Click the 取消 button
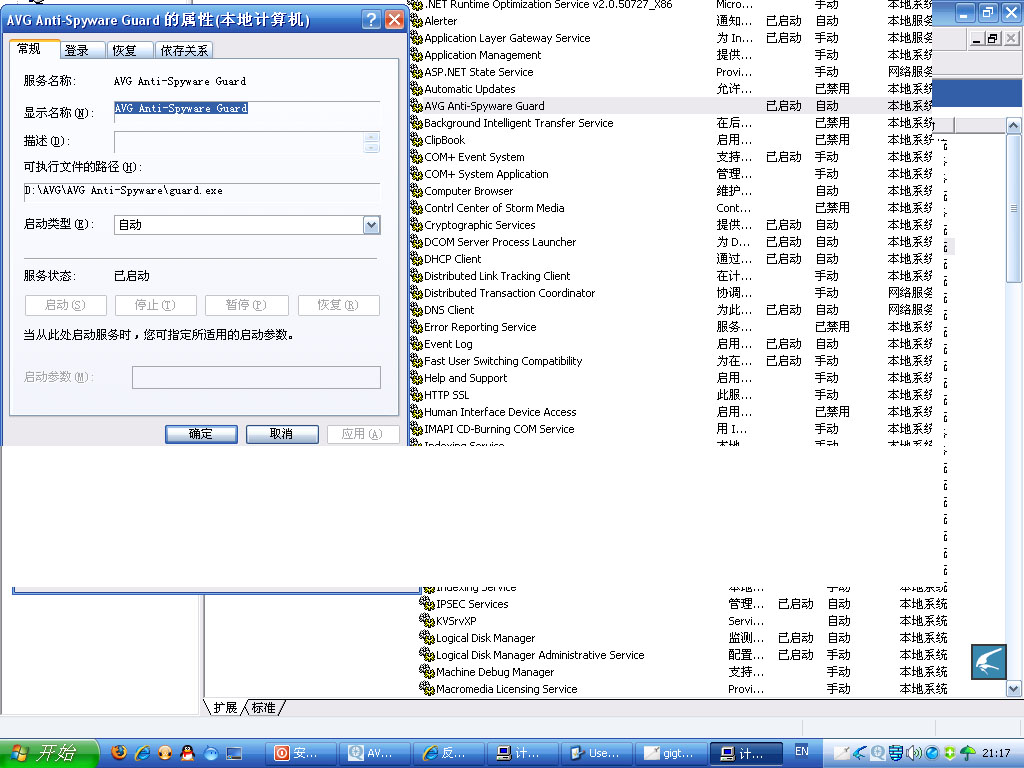 282,434
